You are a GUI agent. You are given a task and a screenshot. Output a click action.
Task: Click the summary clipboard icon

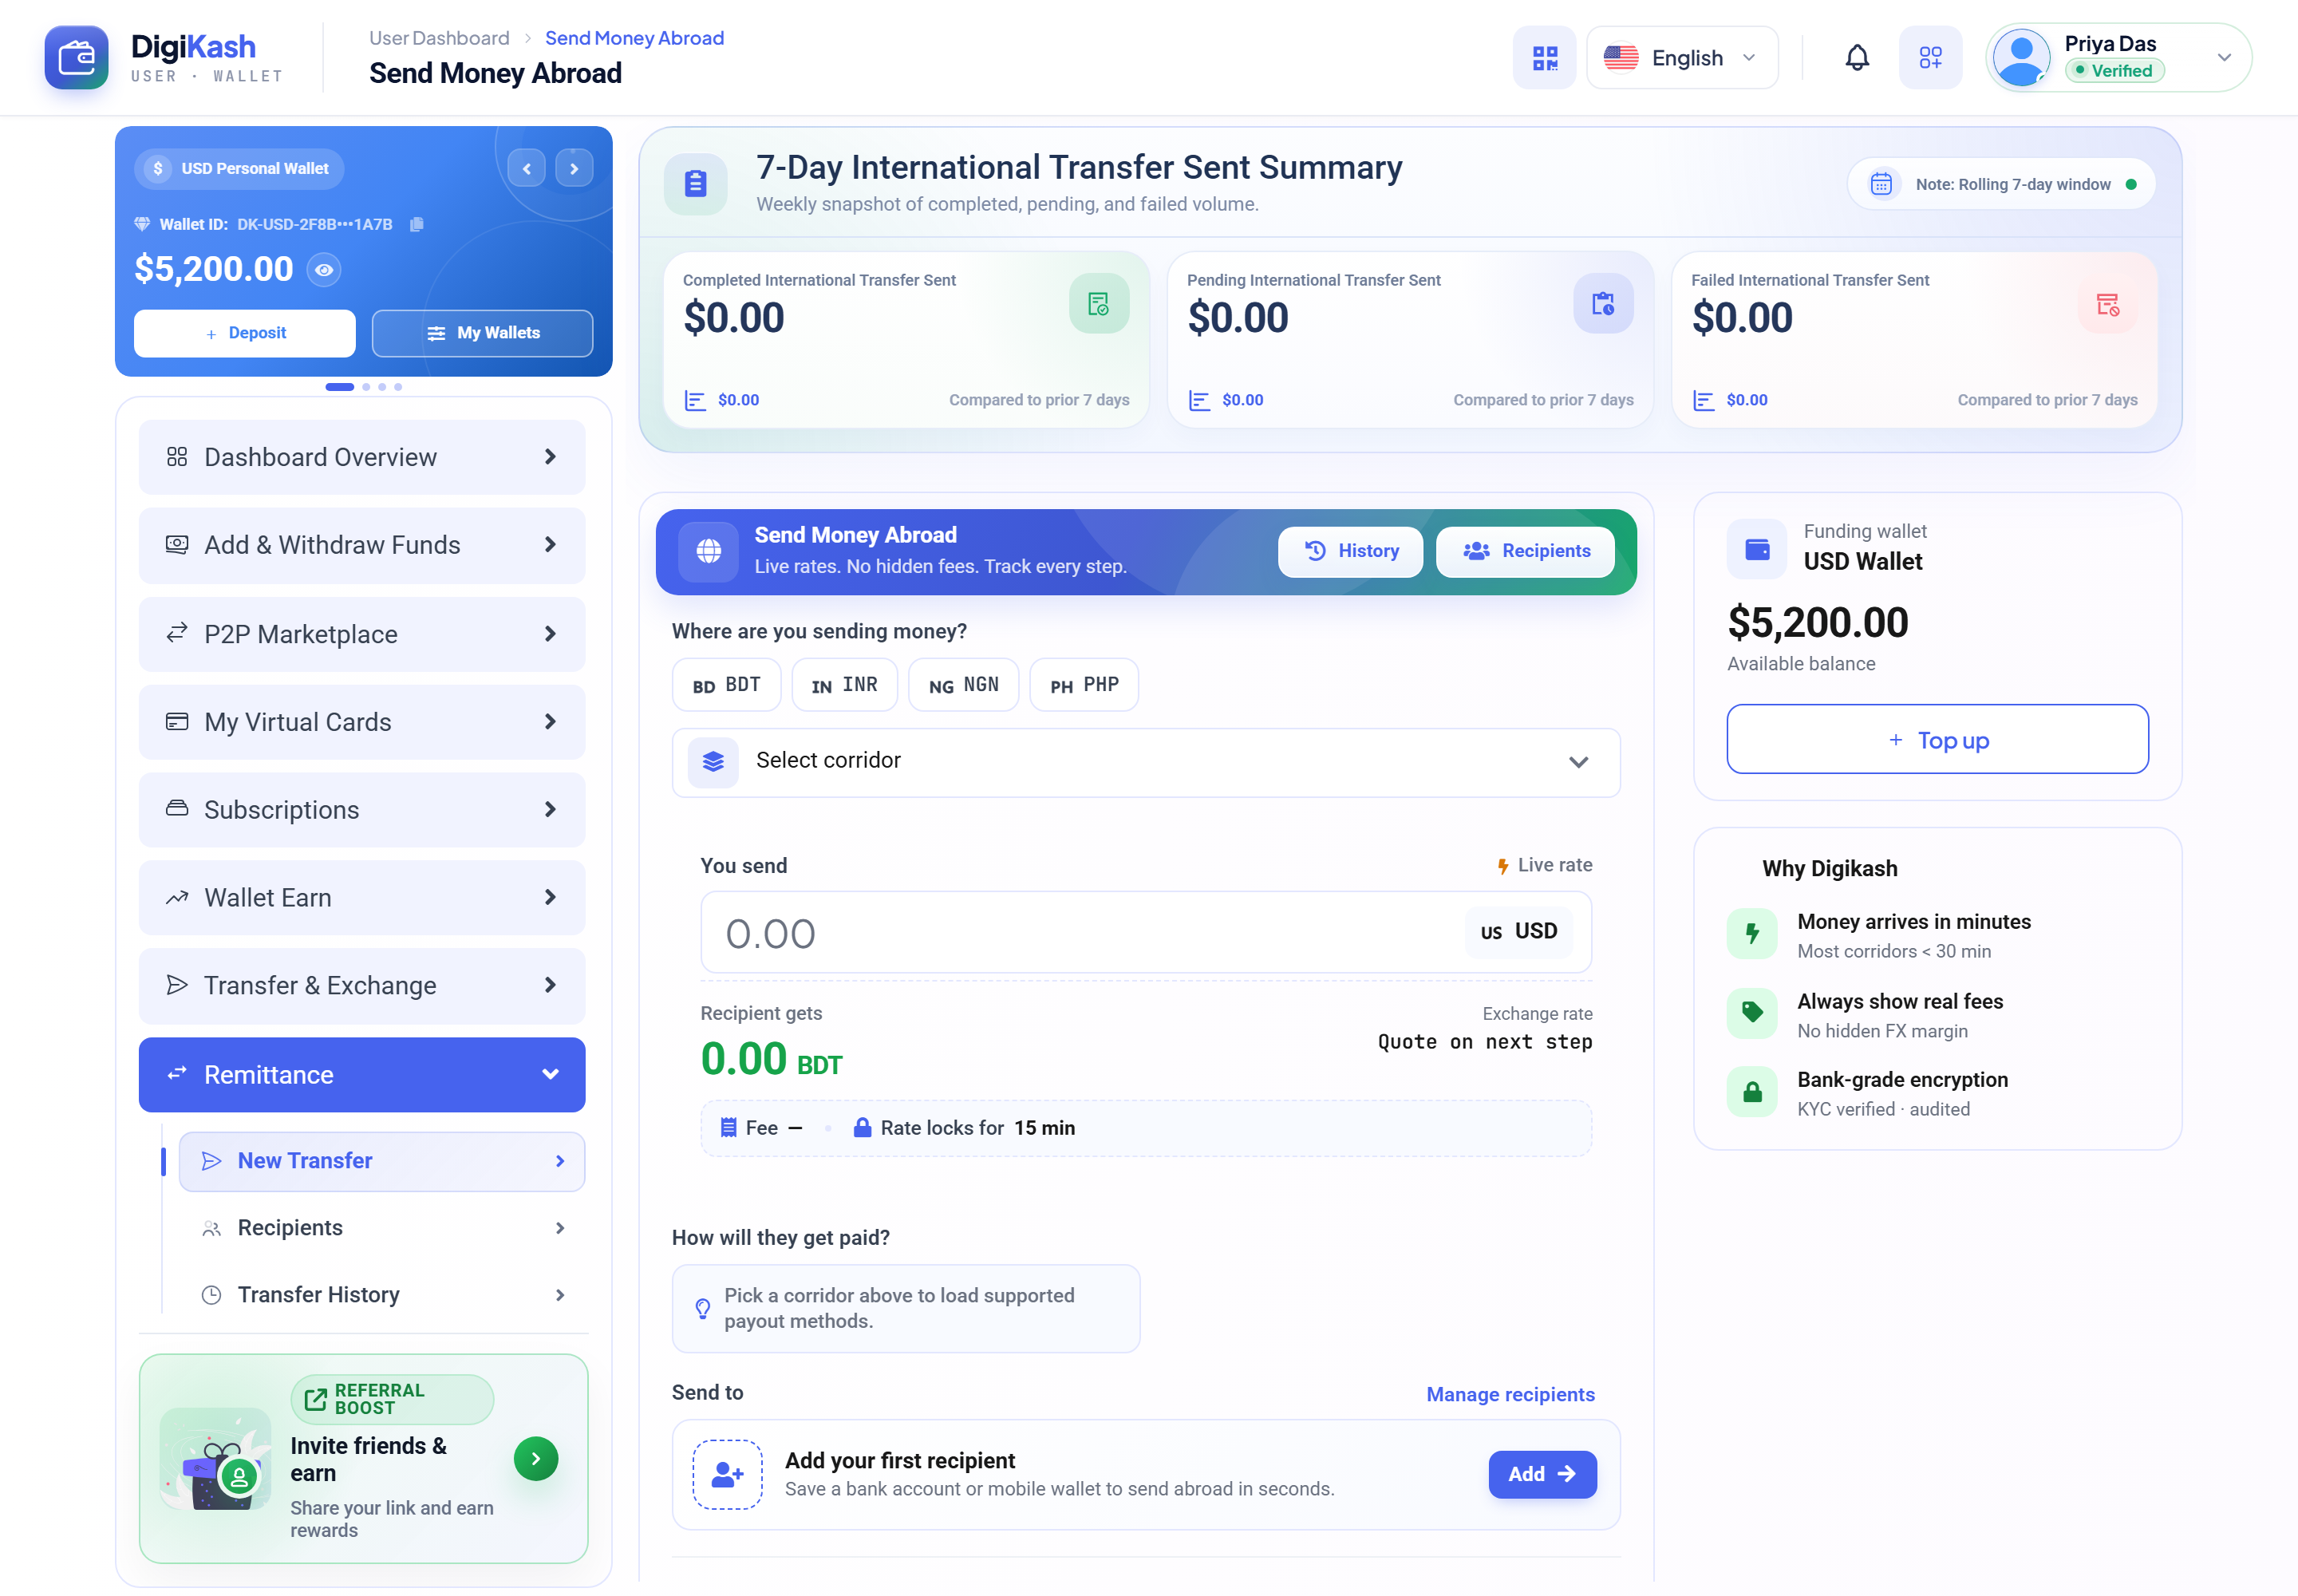695,183
